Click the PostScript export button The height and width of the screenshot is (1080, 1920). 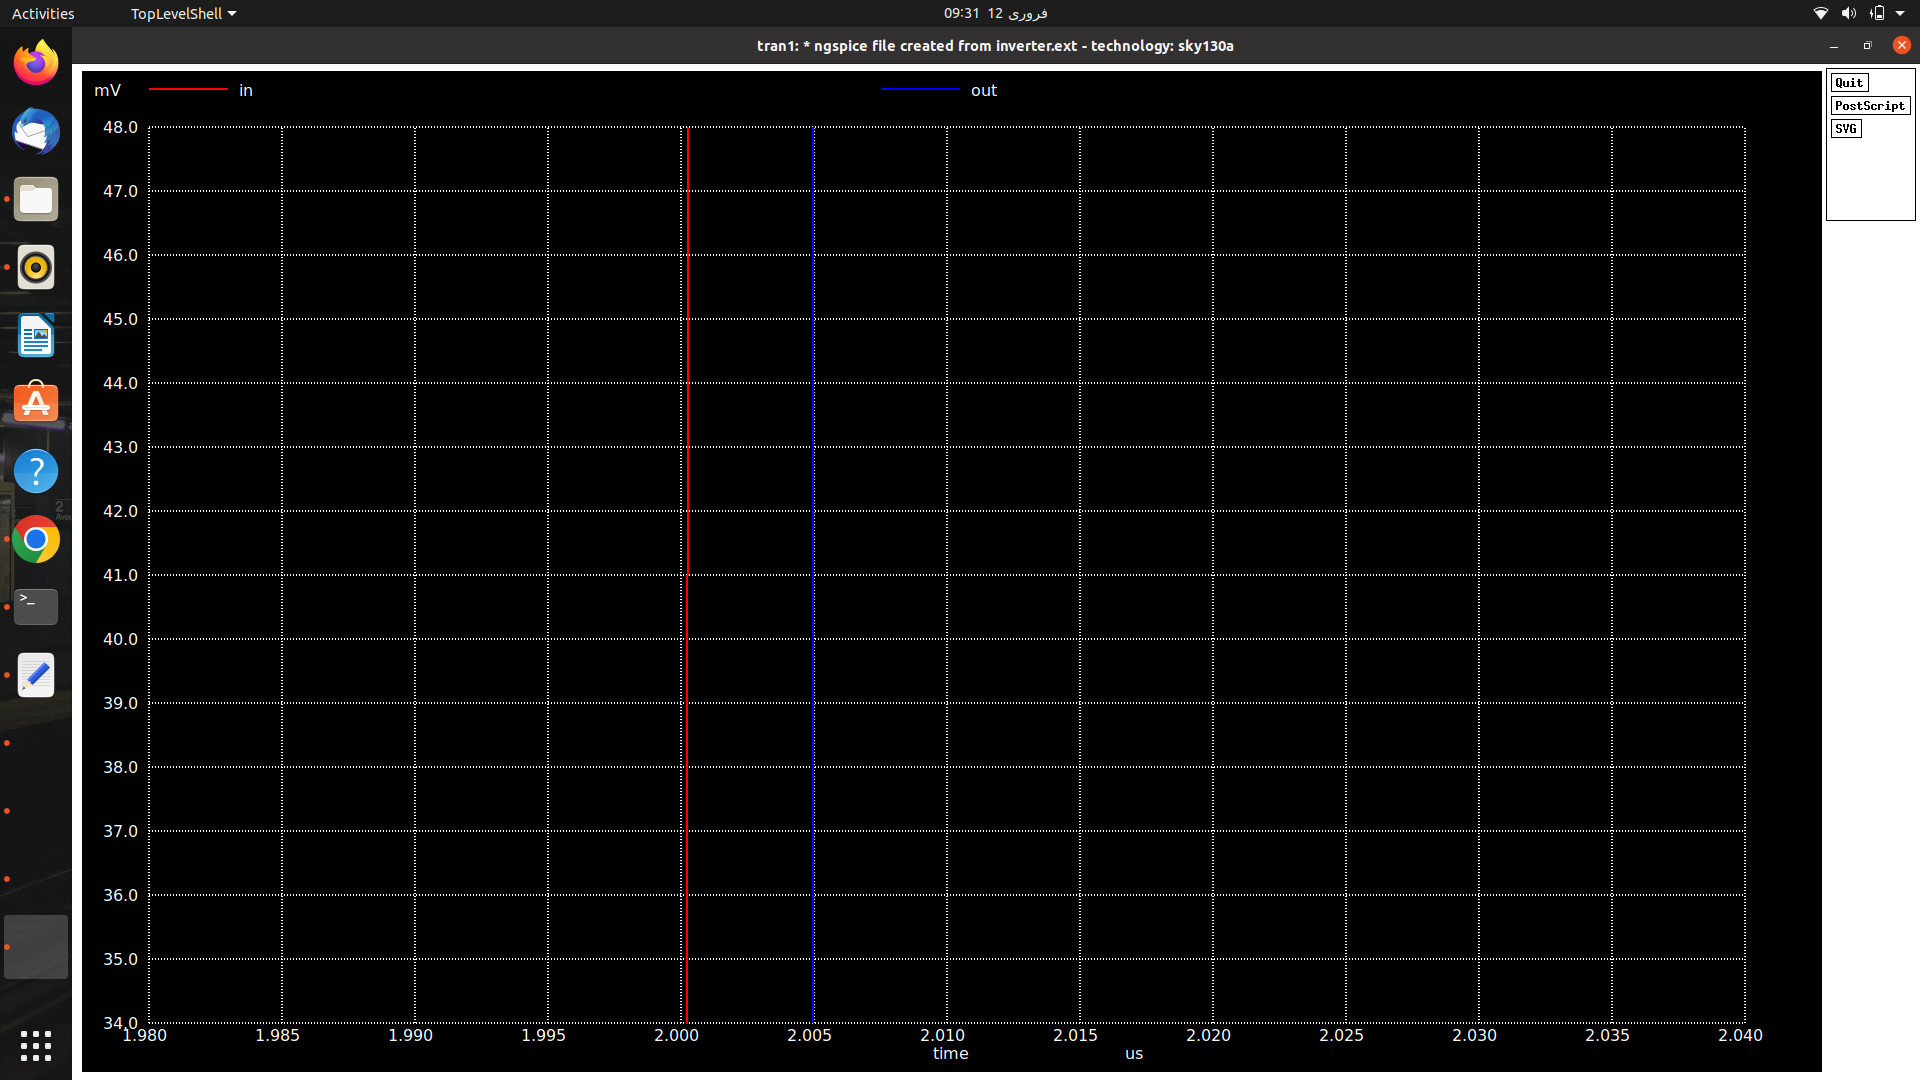[x=1869, y=106]
